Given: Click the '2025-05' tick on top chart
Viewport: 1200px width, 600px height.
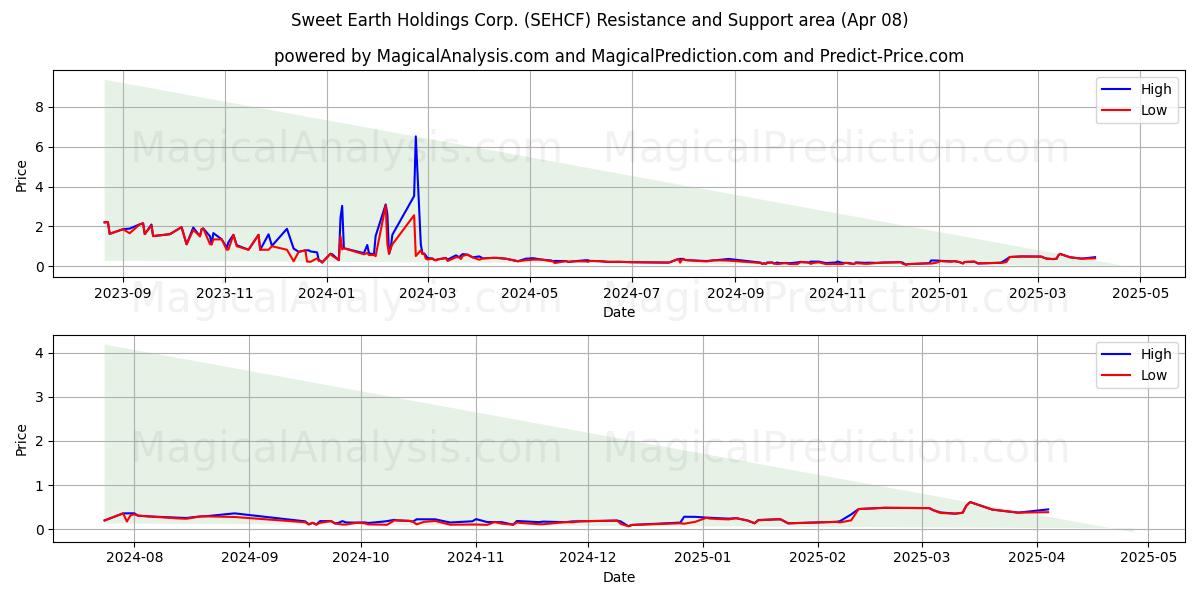Looking at the screenshot, I should tap(1142, 293).
